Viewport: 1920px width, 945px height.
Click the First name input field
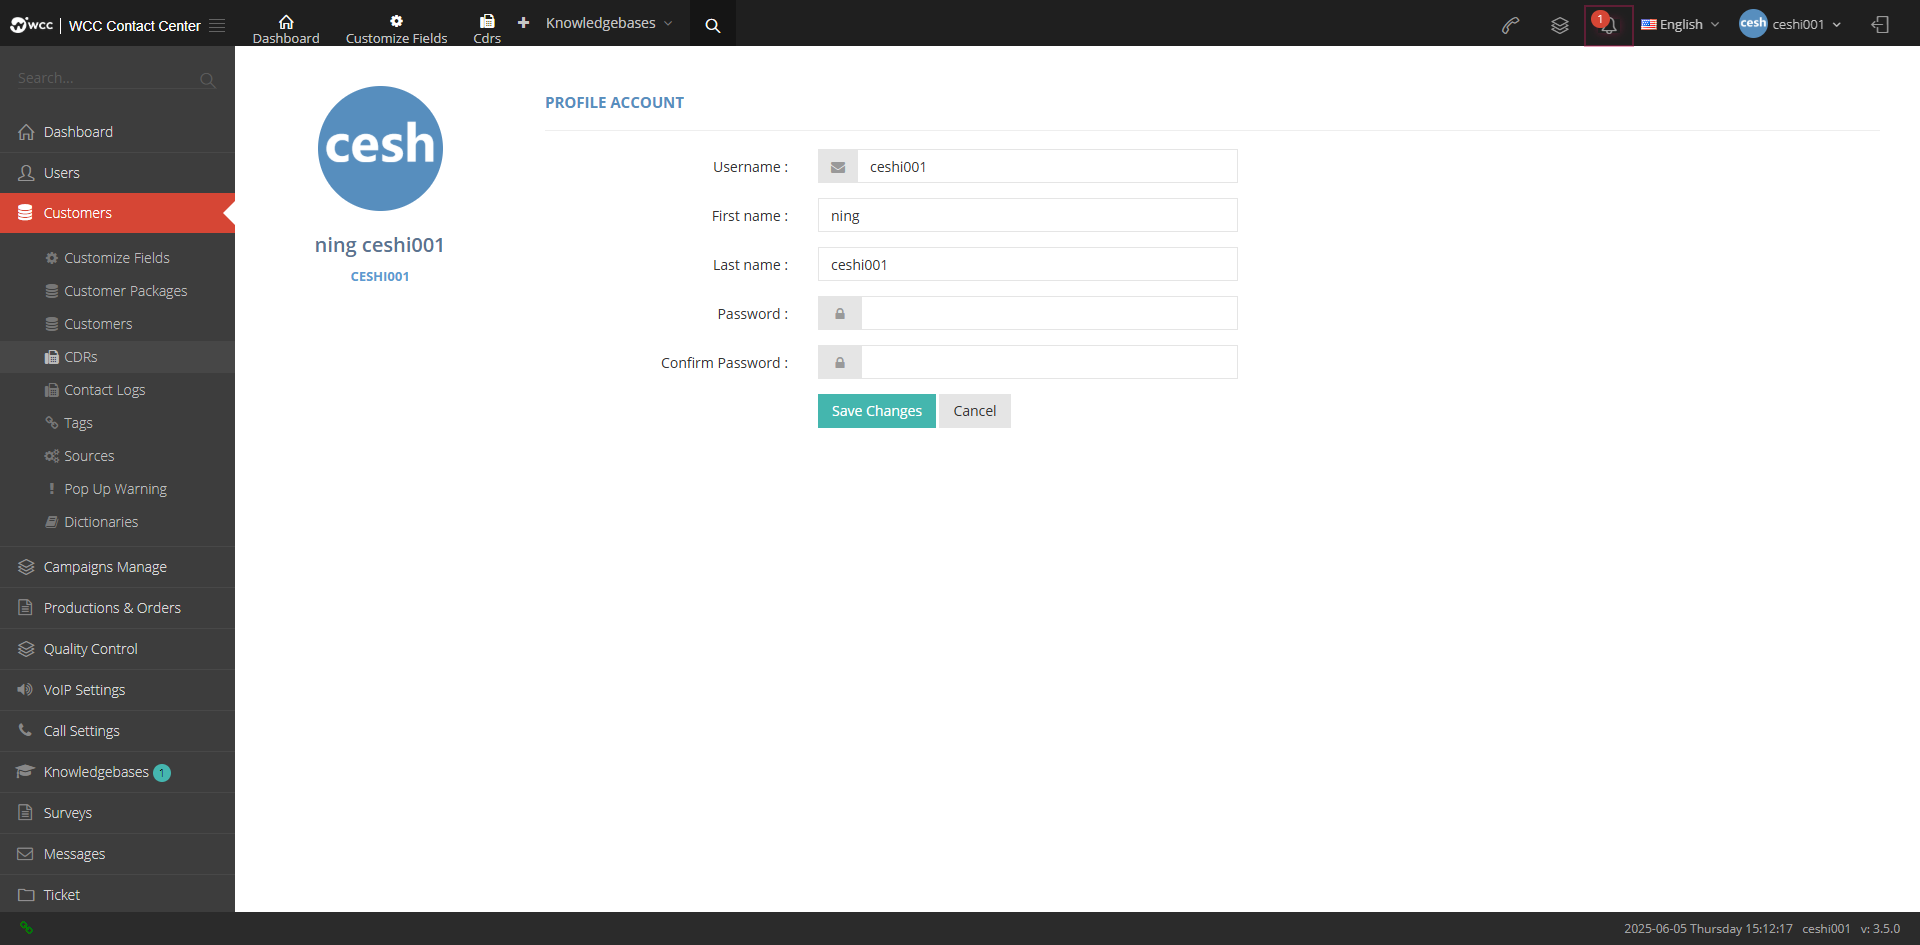click(x=1027, y=215)
